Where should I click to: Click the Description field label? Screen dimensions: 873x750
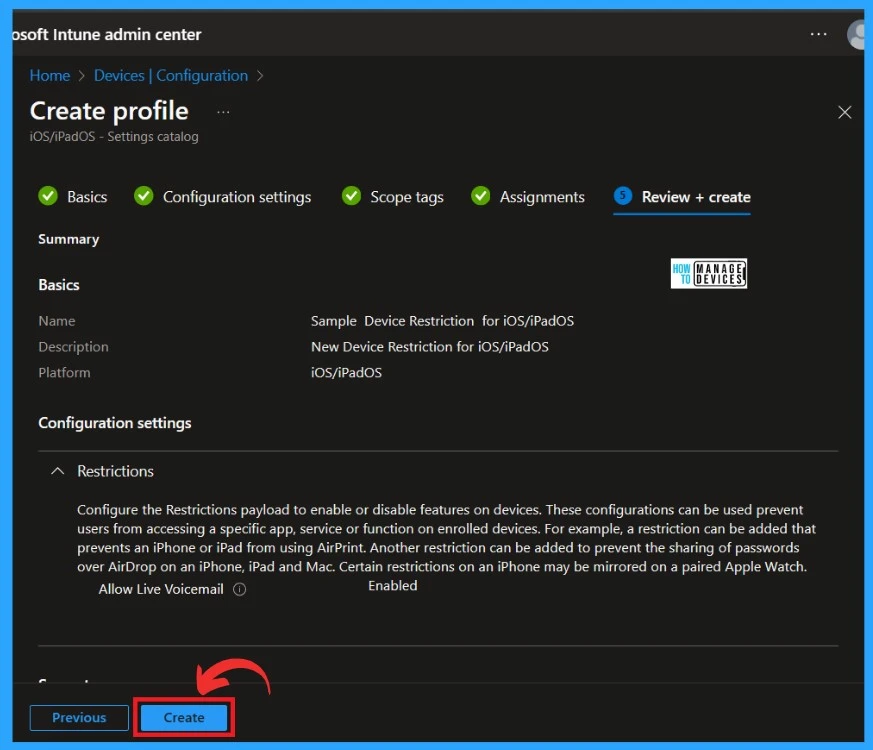tap(73, 347)
